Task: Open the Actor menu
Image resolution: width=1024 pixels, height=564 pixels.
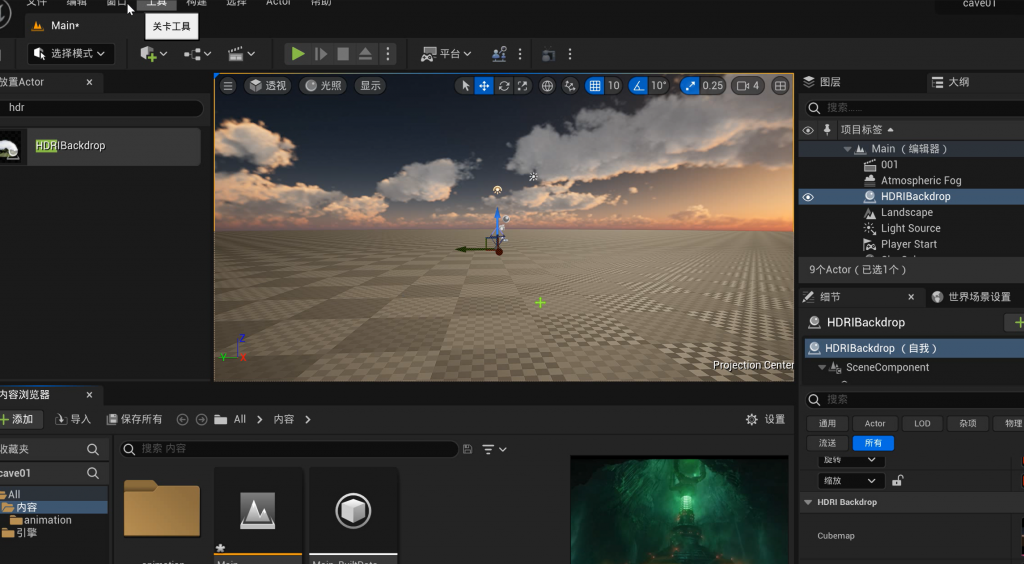Action: point(278,3)
